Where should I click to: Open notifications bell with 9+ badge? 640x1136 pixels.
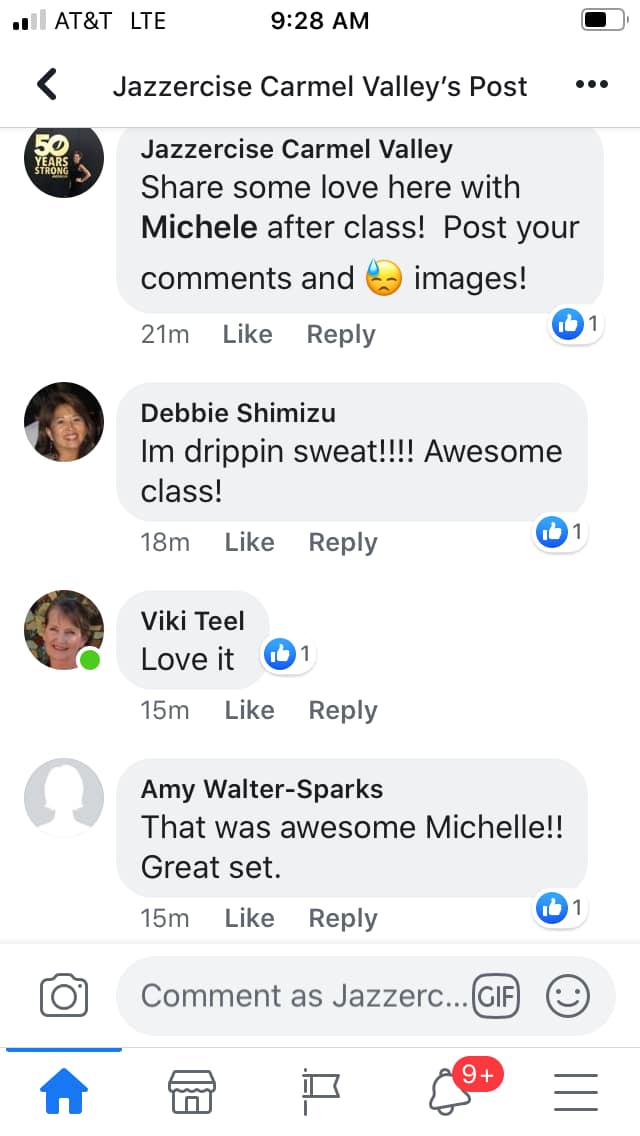tap(450, 1091)
